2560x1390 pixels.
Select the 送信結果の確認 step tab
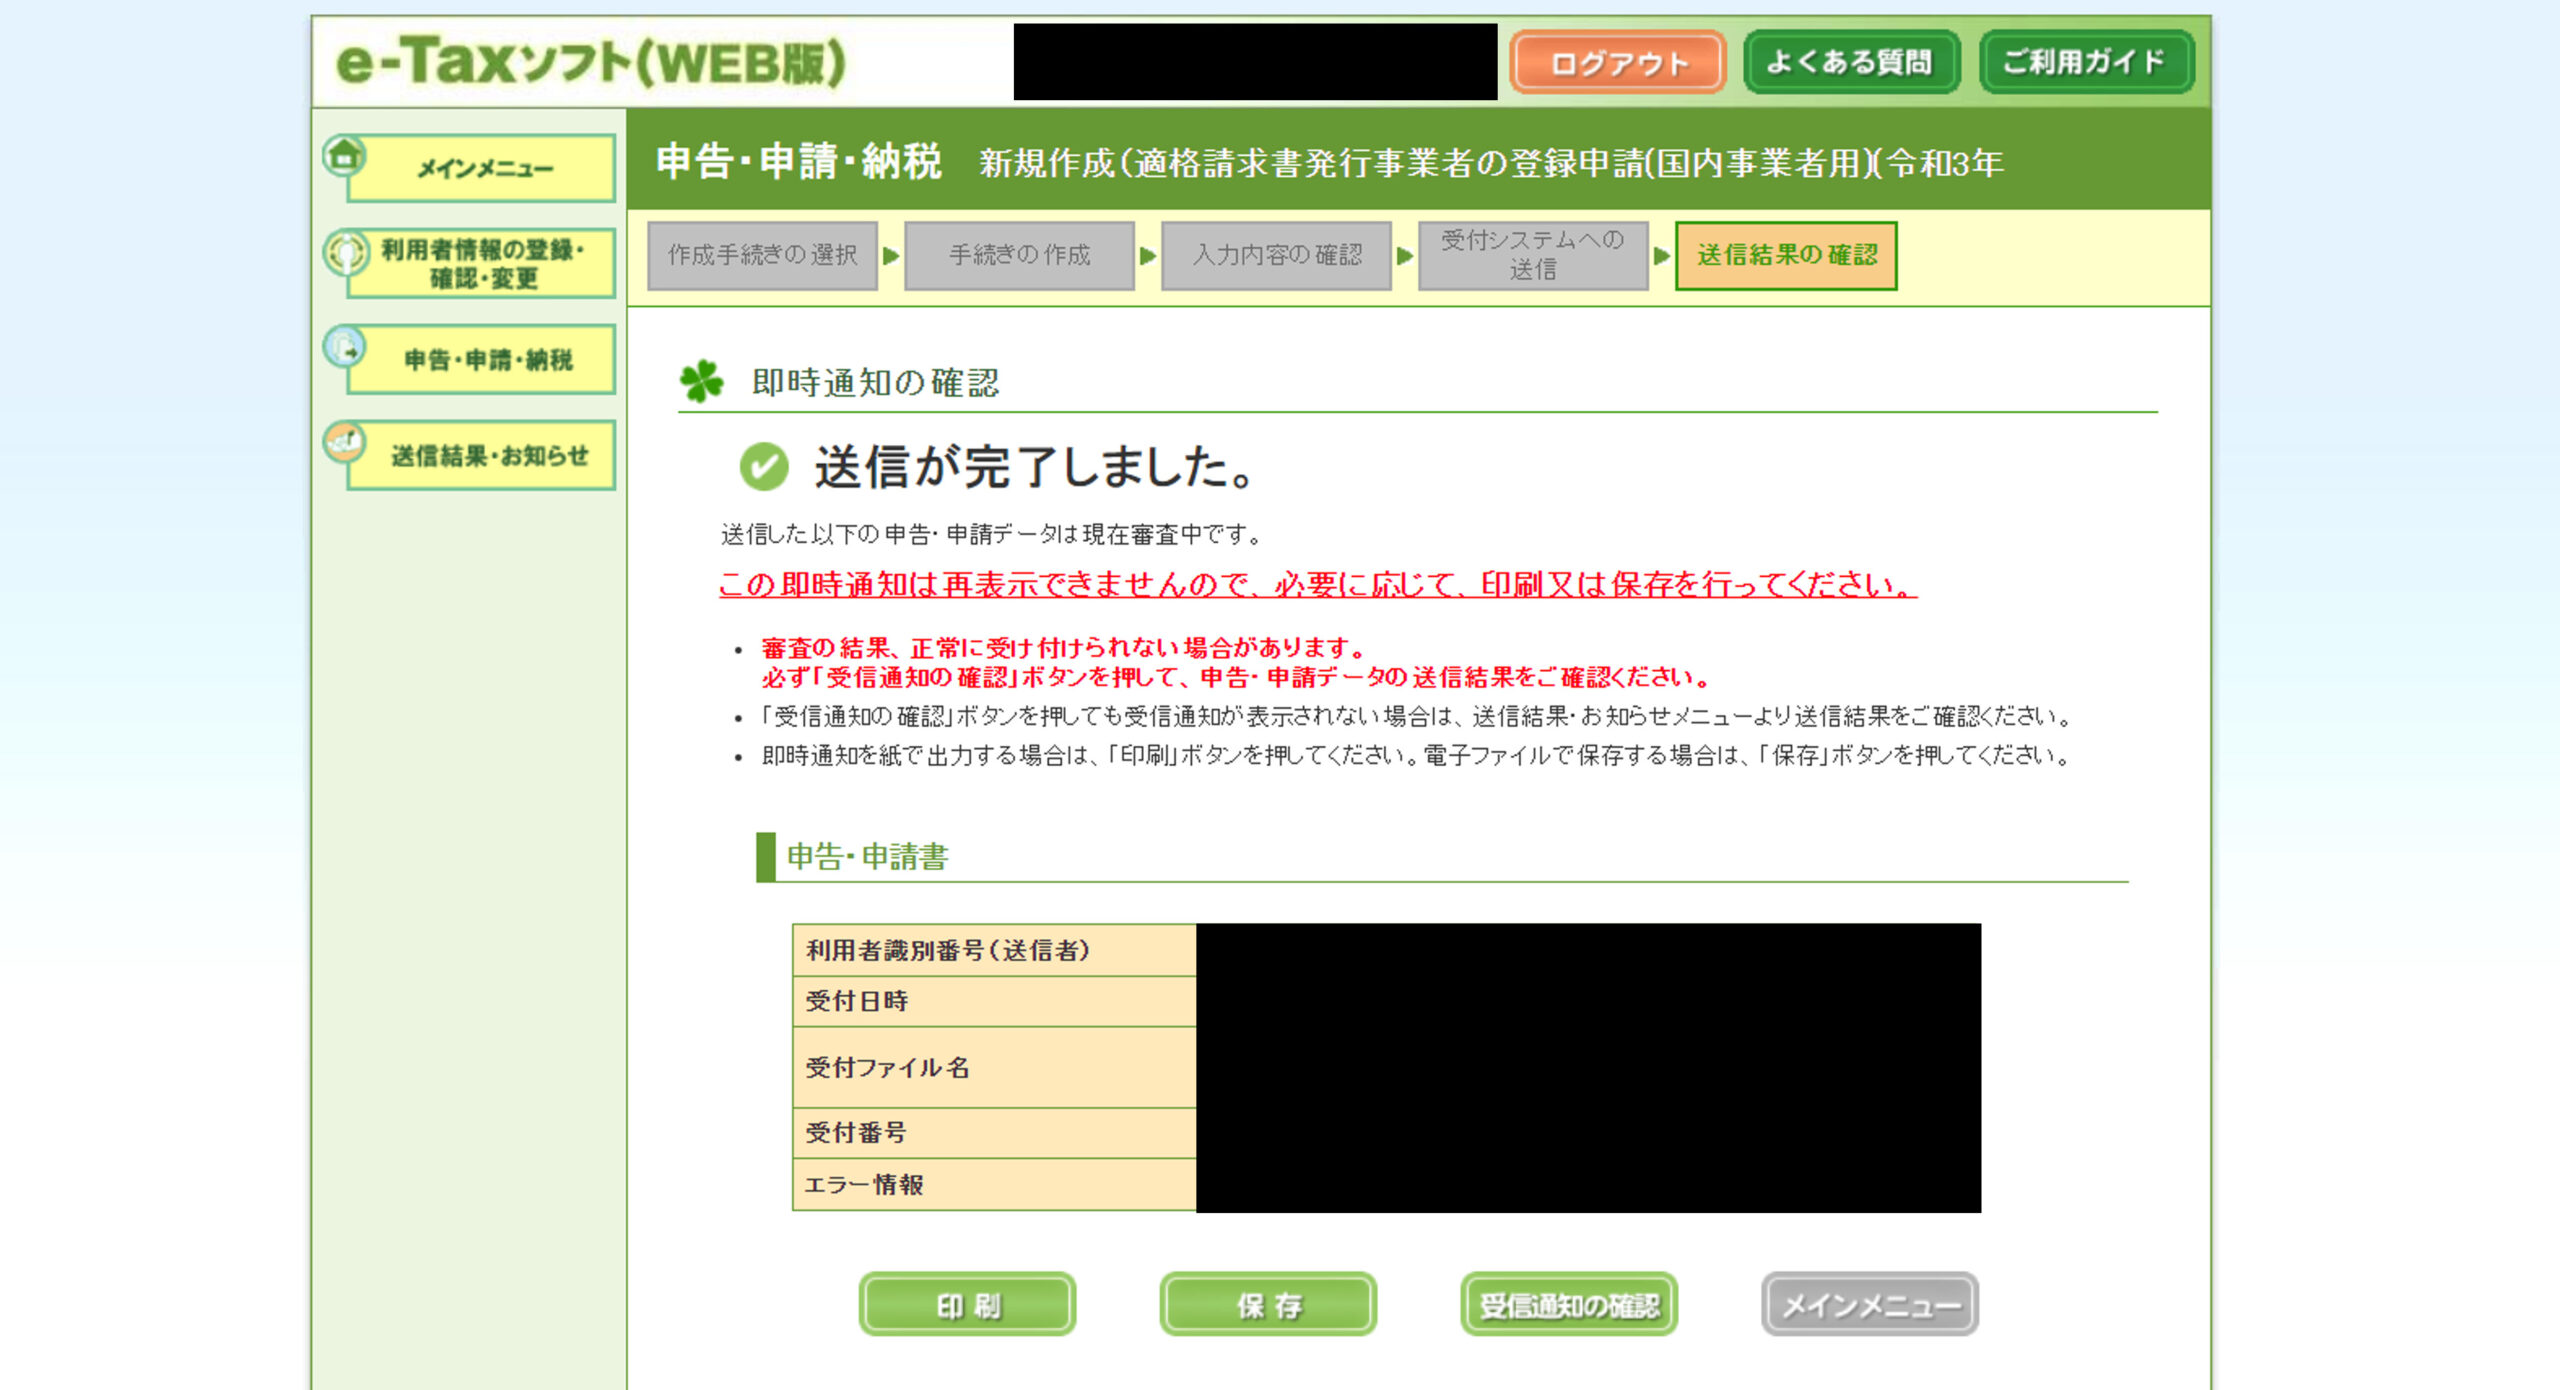(x=1786, y=256)
